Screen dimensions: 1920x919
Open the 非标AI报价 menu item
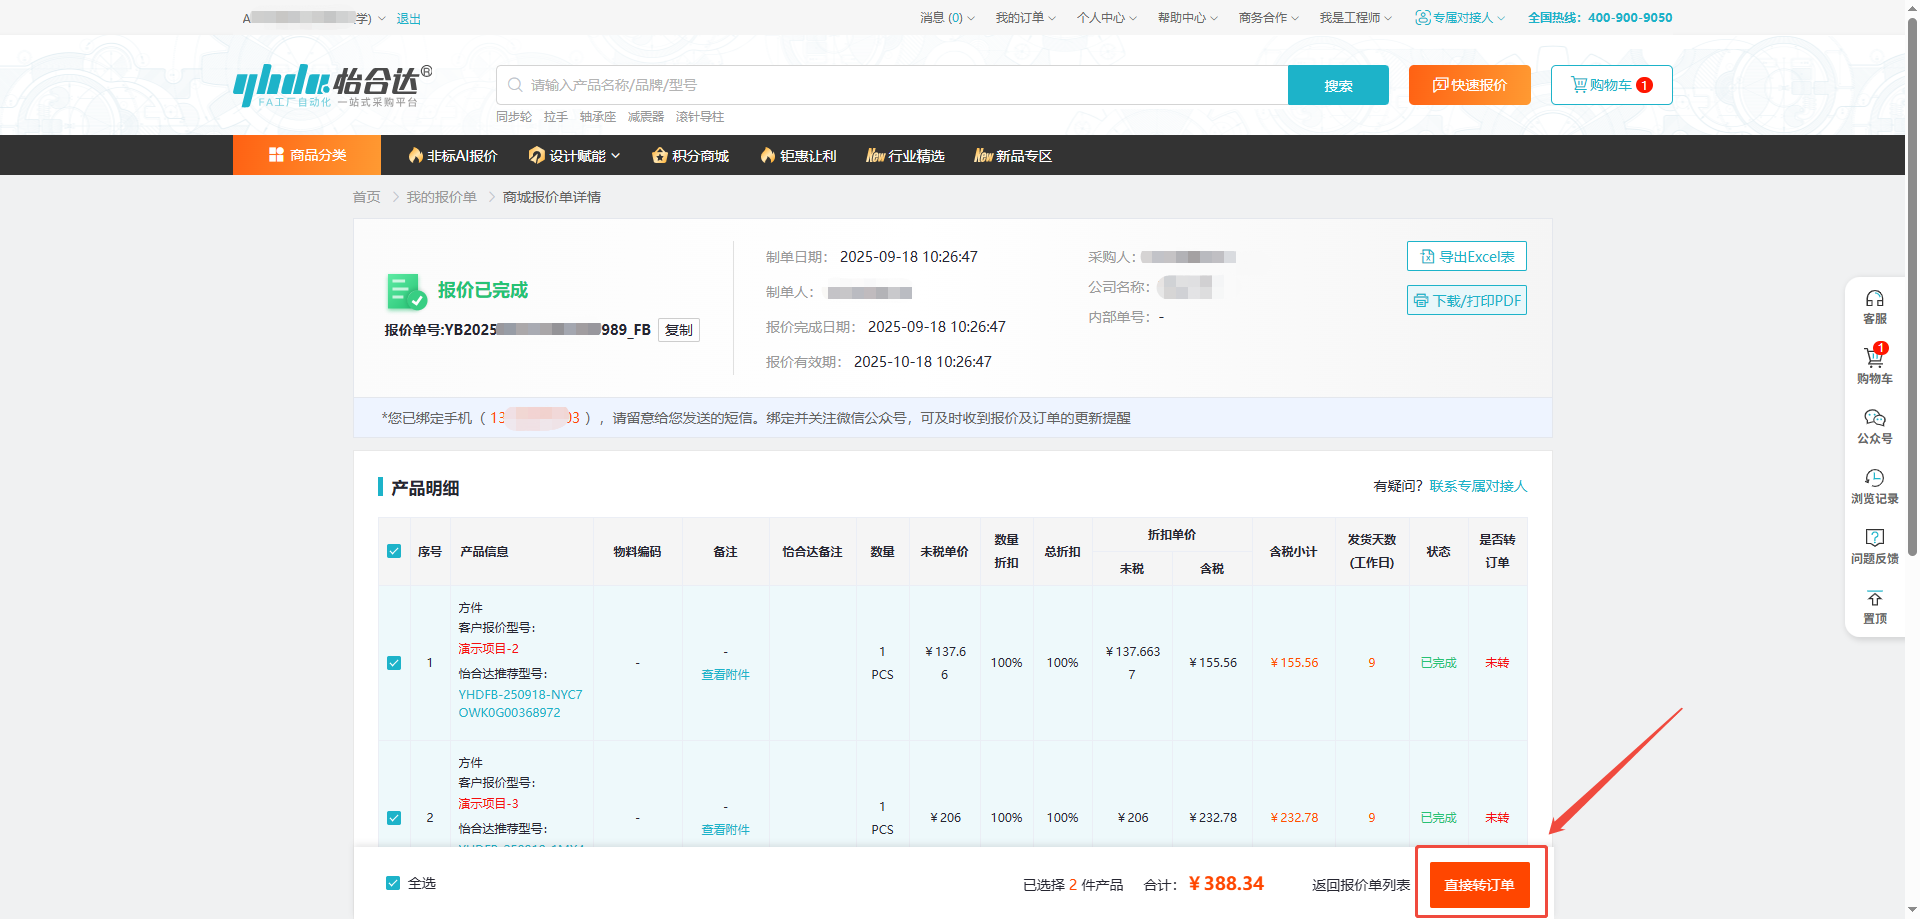[x=452, y=156]
